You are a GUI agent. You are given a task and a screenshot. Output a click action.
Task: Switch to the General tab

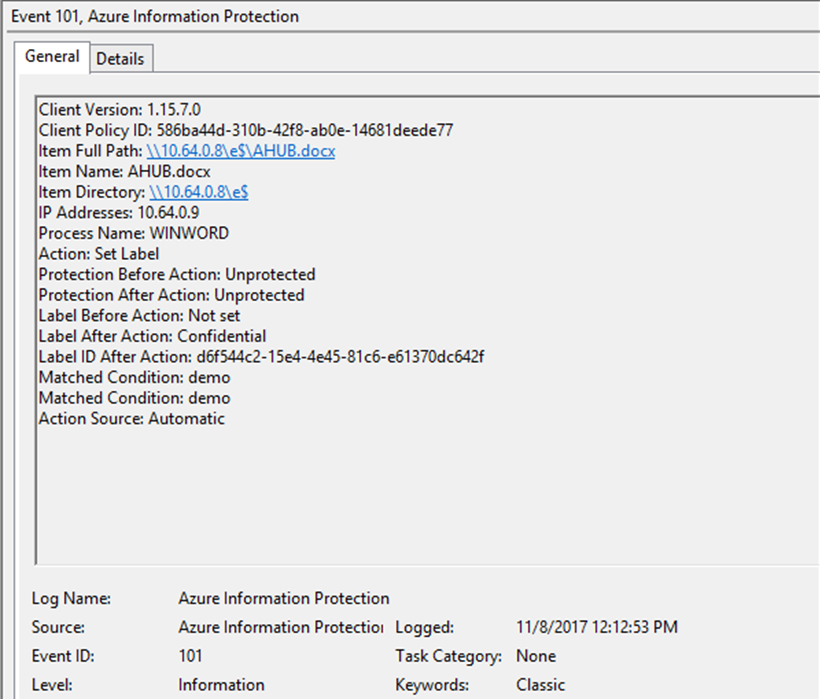(52, 56)
